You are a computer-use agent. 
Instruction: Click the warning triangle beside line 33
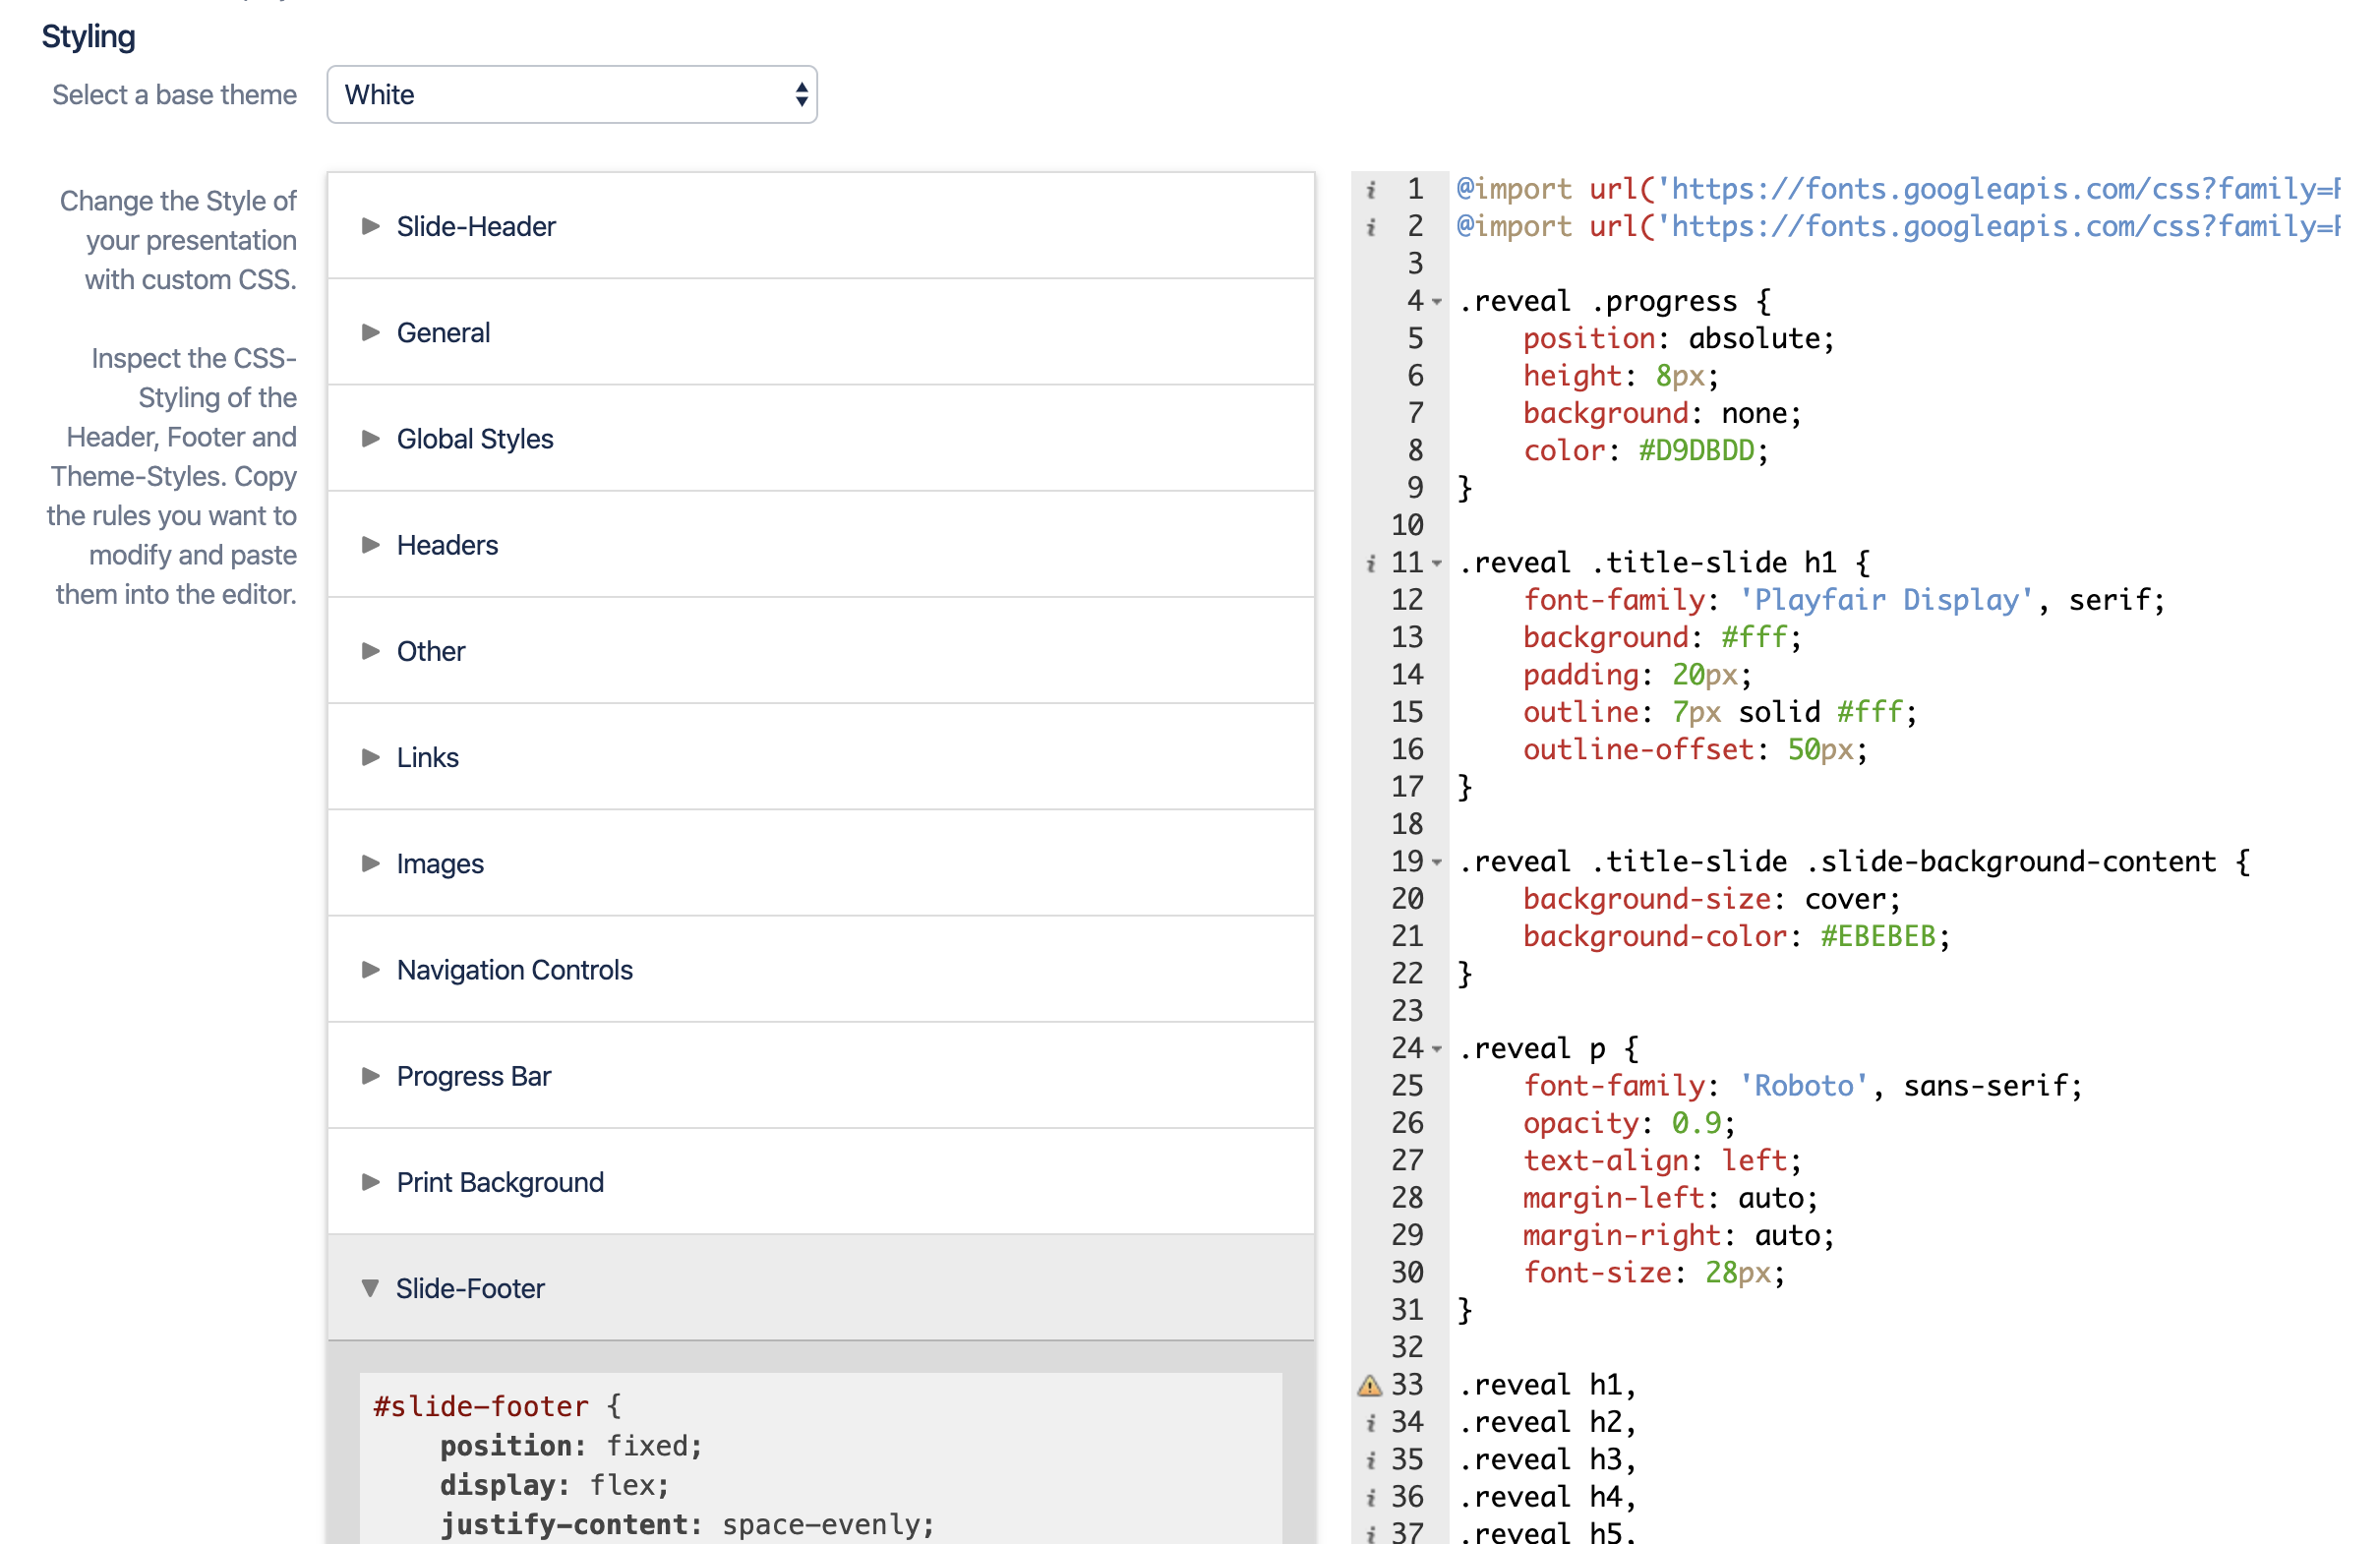pos(1370,1384)
